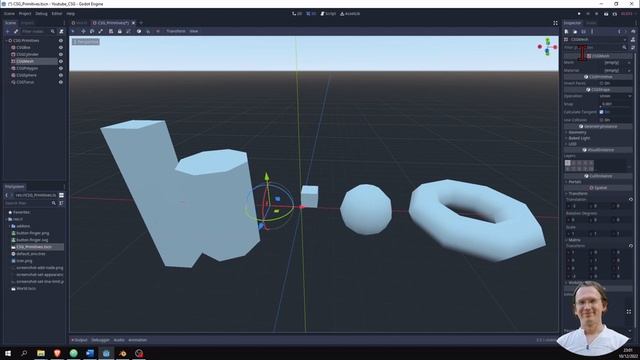
Task: Go to previous object in Inspector history
Action: click(619, 31)
